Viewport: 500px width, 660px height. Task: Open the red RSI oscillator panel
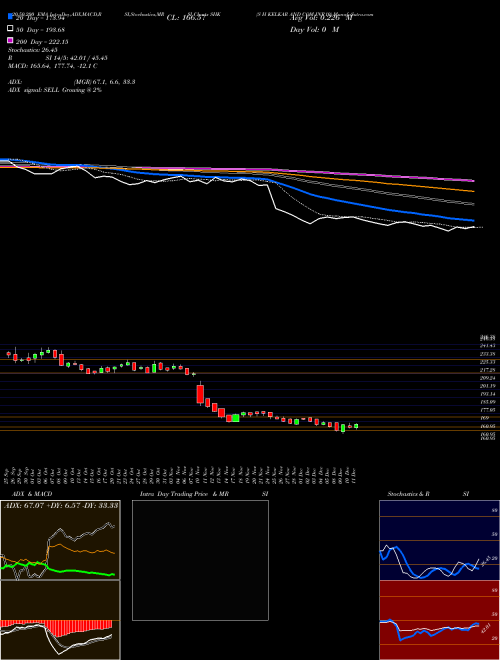pyautogui.click(x=439, y=620)
